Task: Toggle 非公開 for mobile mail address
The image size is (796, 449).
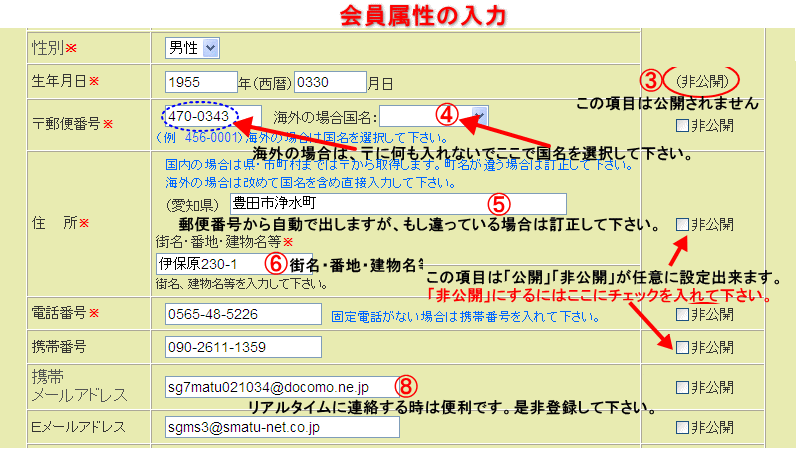Action: point(682,387)
